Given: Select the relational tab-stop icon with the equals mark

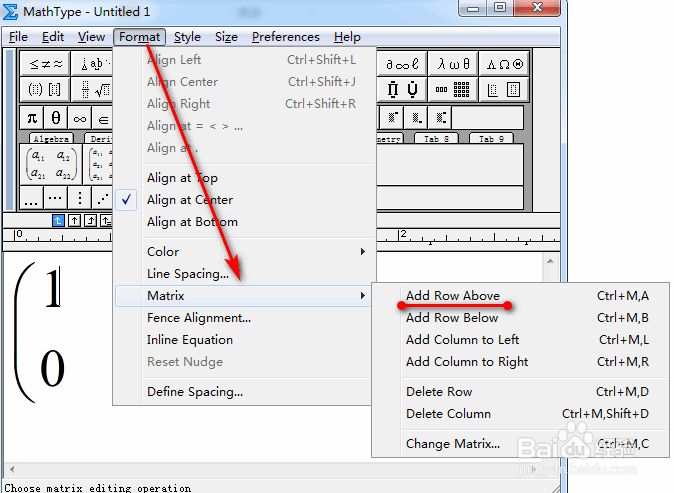Looking at the screenshot, I should (106, 220).
